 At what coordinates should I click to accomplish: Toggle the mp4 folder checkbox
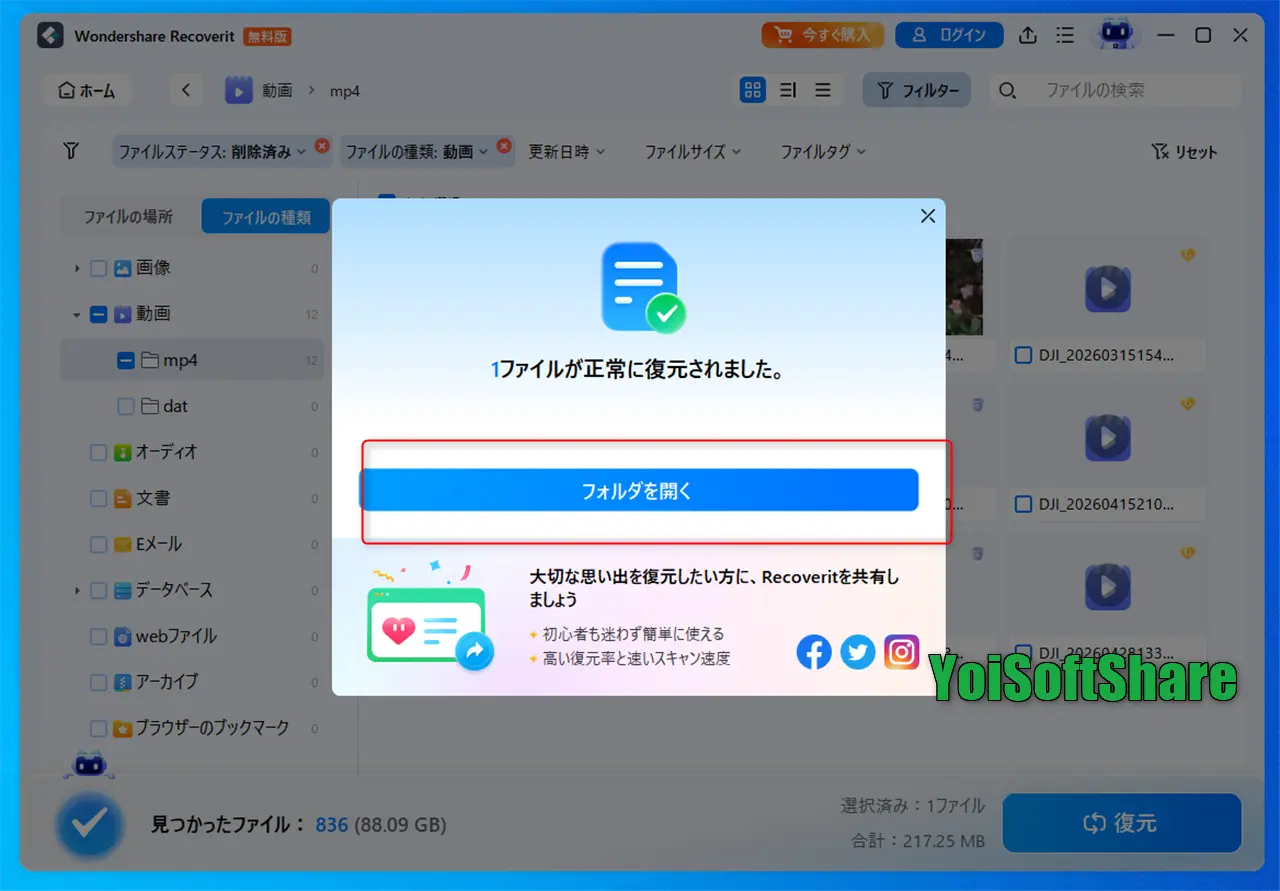point(126,360)
